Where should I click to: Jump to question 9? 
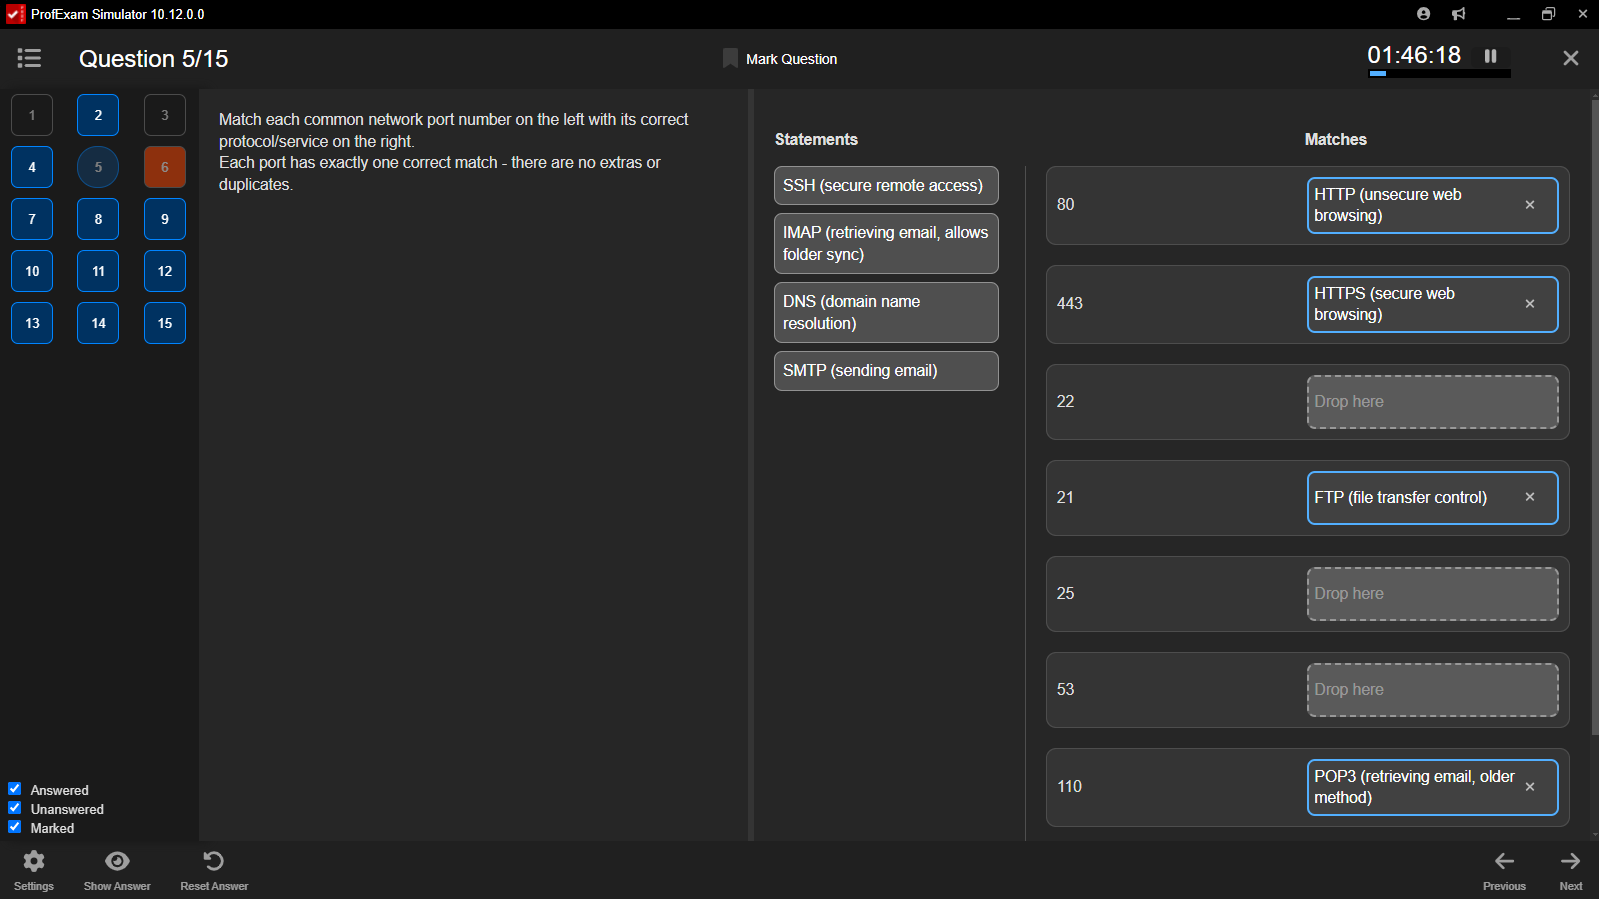(165, 219)
